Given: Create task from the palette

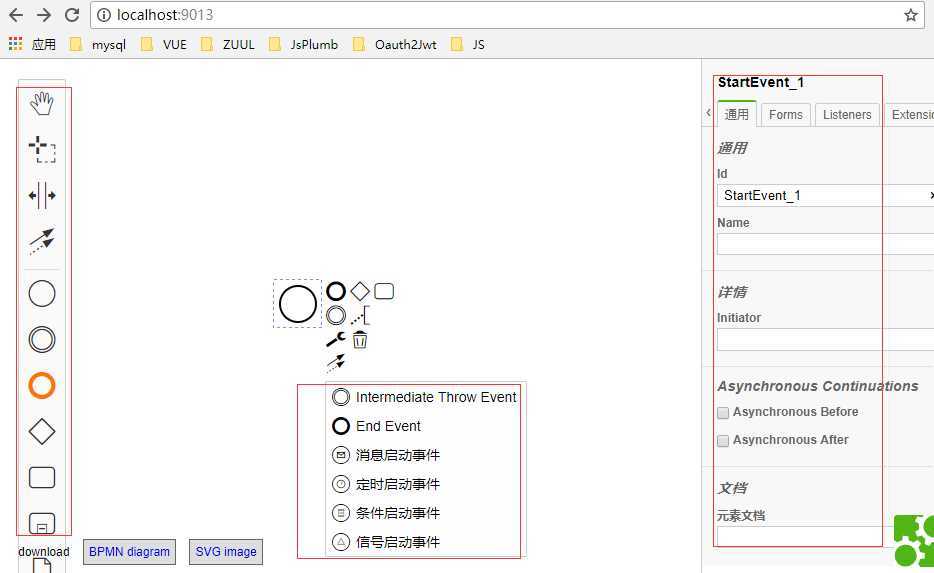Looking at the screenshot, I should tap(42, 477).
